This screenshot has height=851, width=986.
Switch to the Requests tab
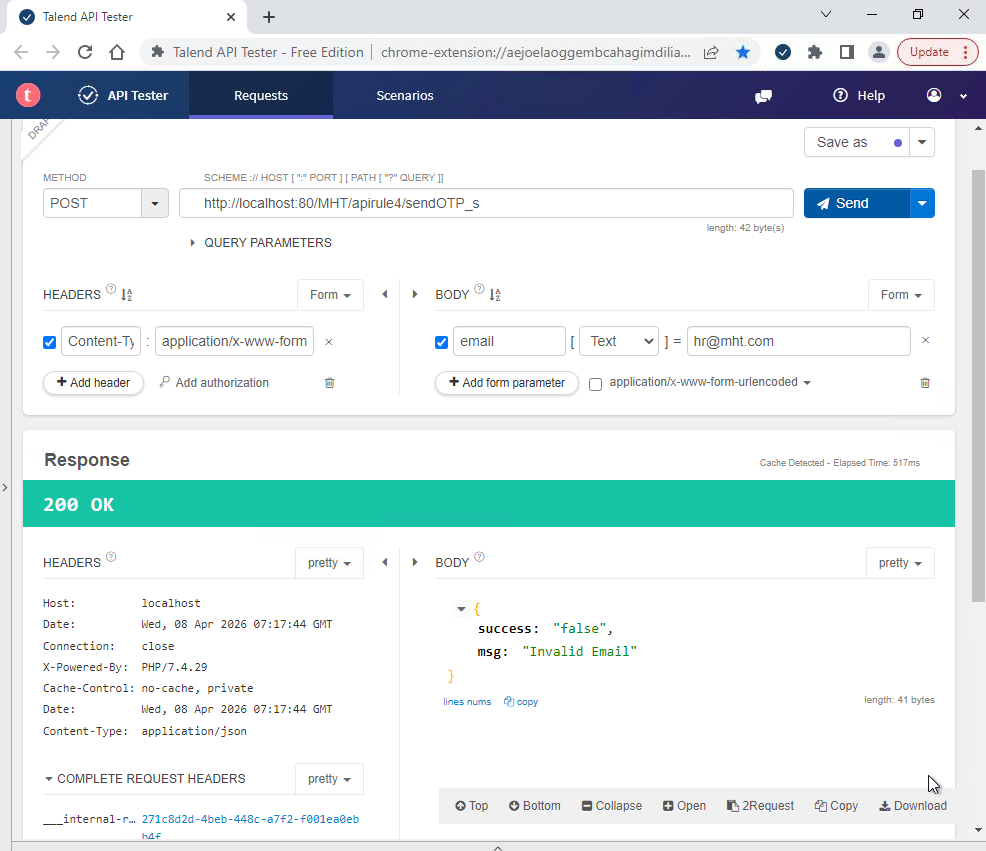pos(261,95)
